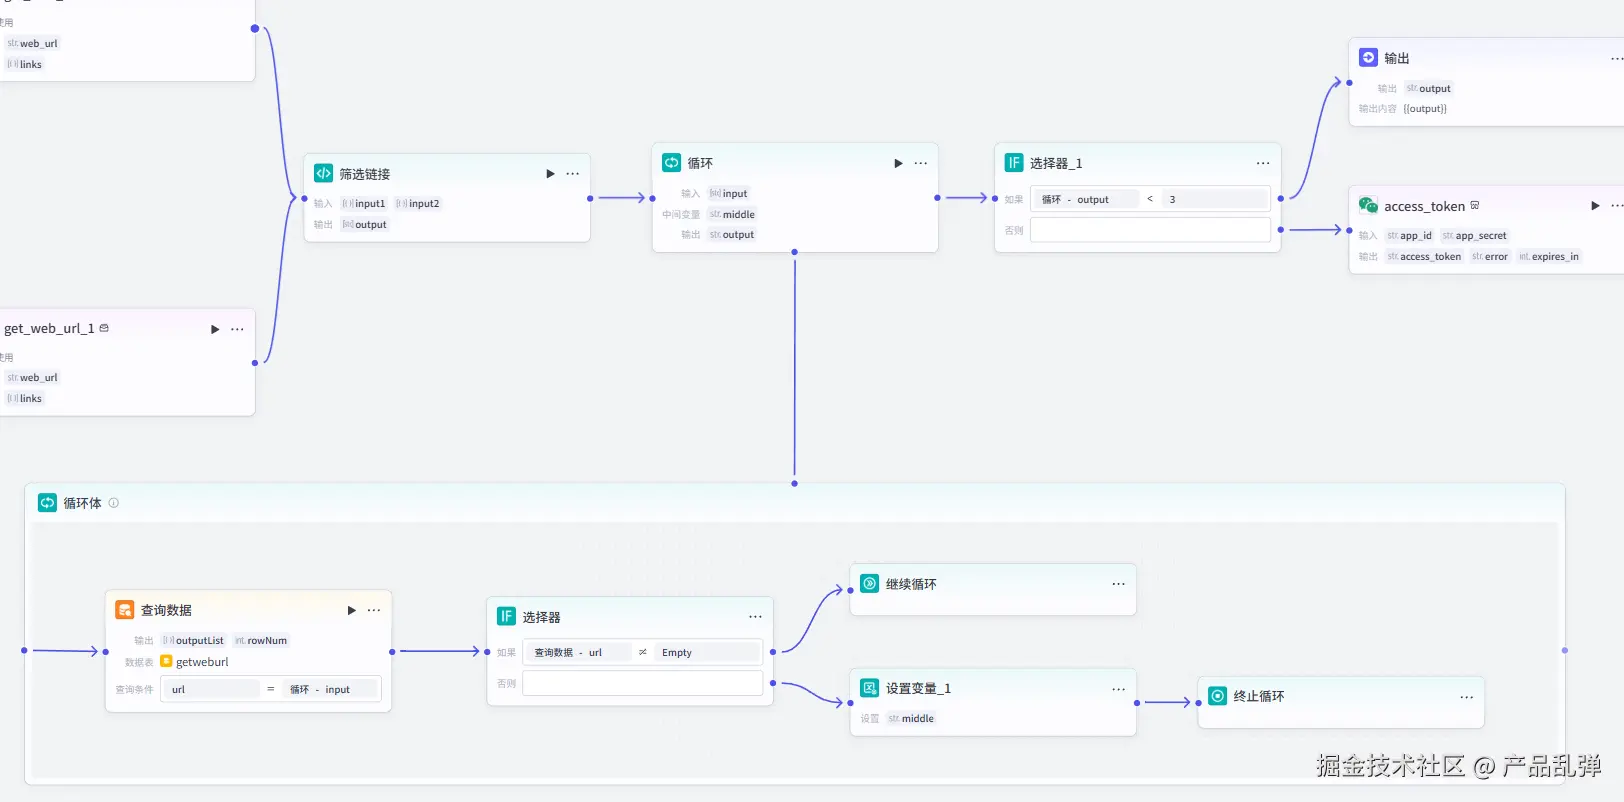The width and height of the screenshot is (1624, 802).
Task: Click the access_token WeChat icon
Action: 1368,205
